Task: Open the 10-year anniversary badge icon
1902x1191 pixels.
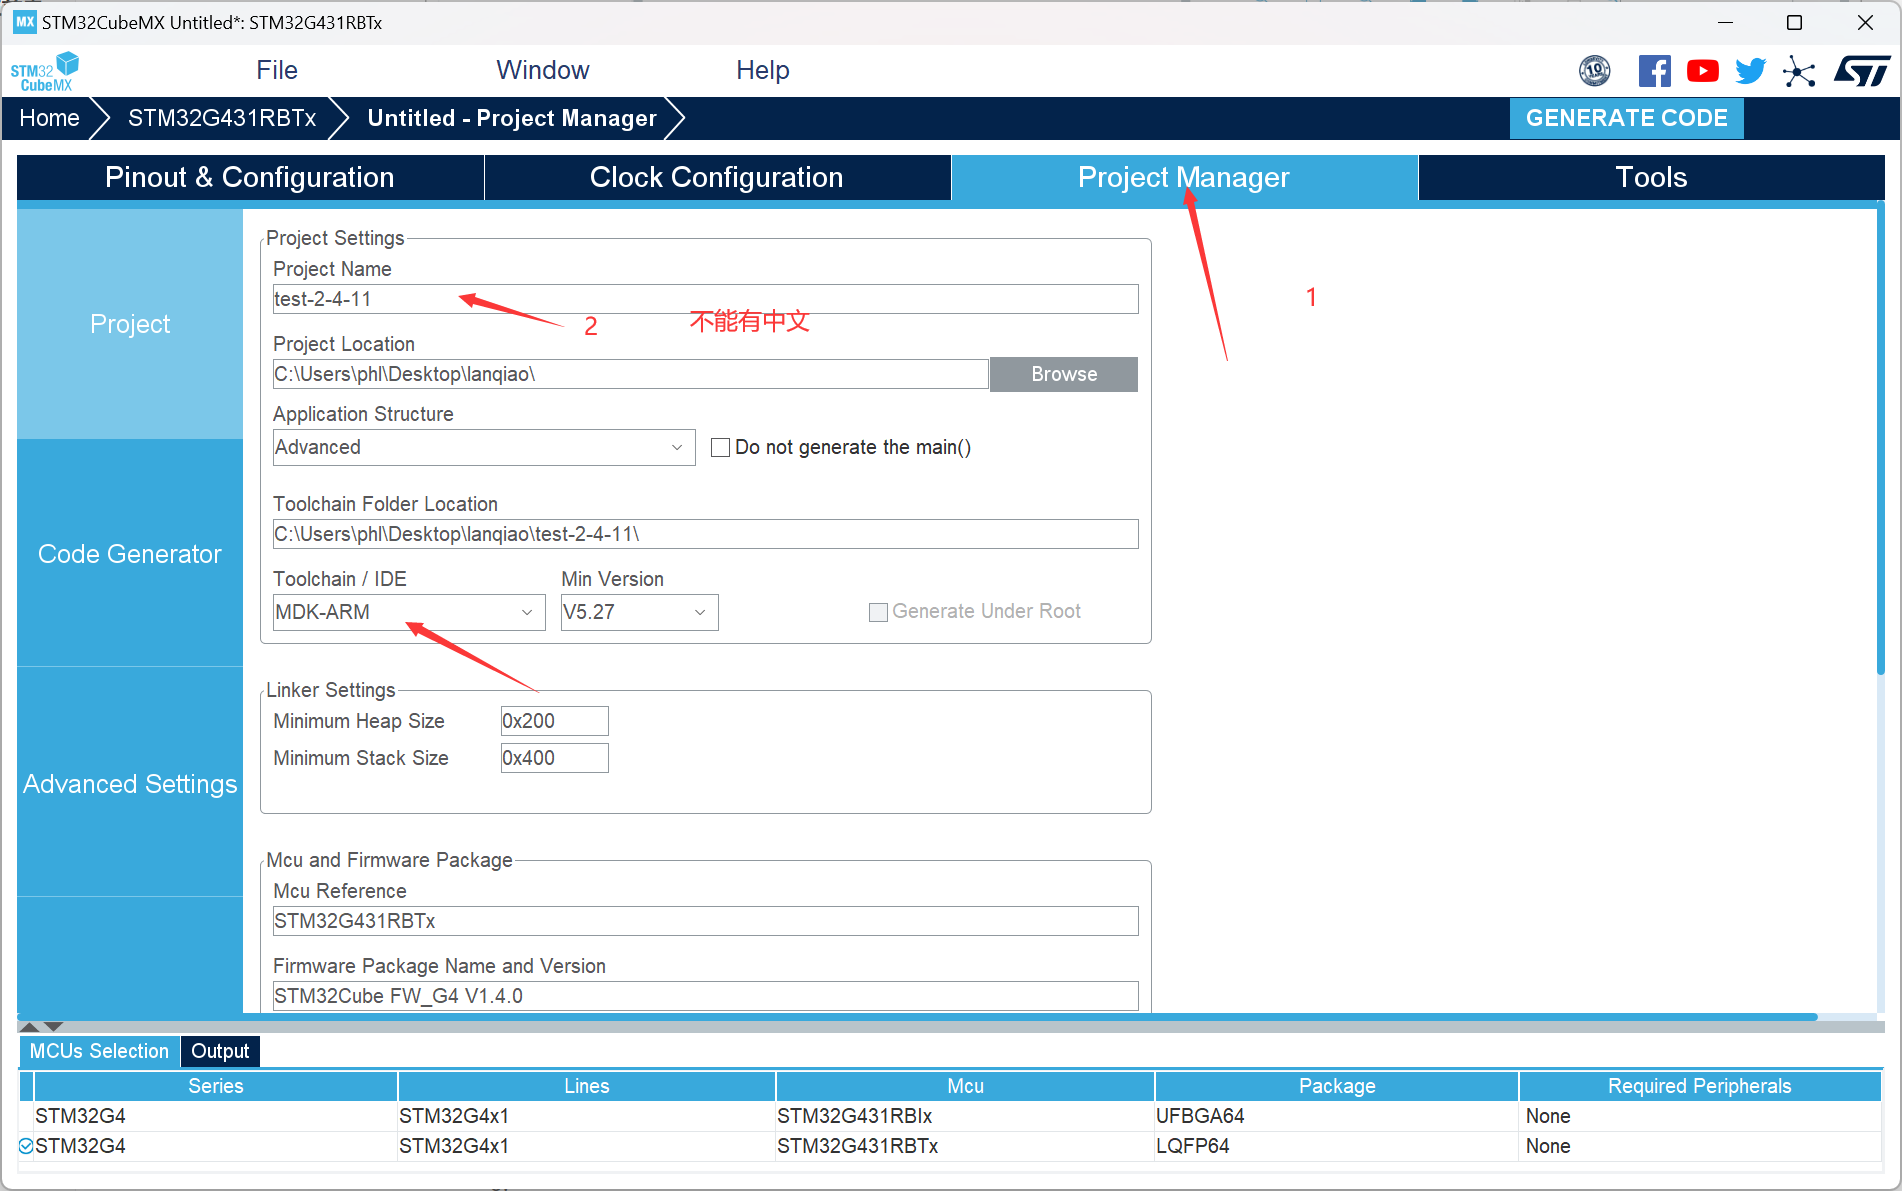Action: click(1595, 71)
